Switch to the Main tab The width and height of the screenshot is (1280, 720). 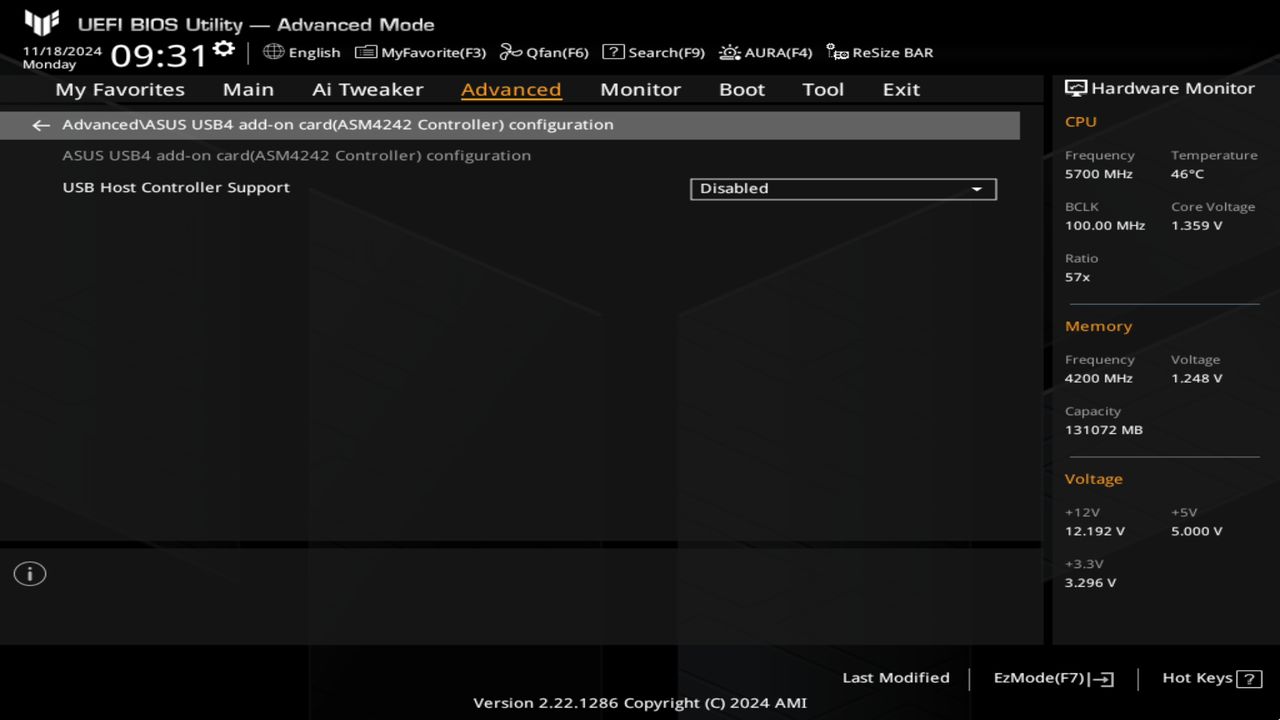tap(248, 89)
